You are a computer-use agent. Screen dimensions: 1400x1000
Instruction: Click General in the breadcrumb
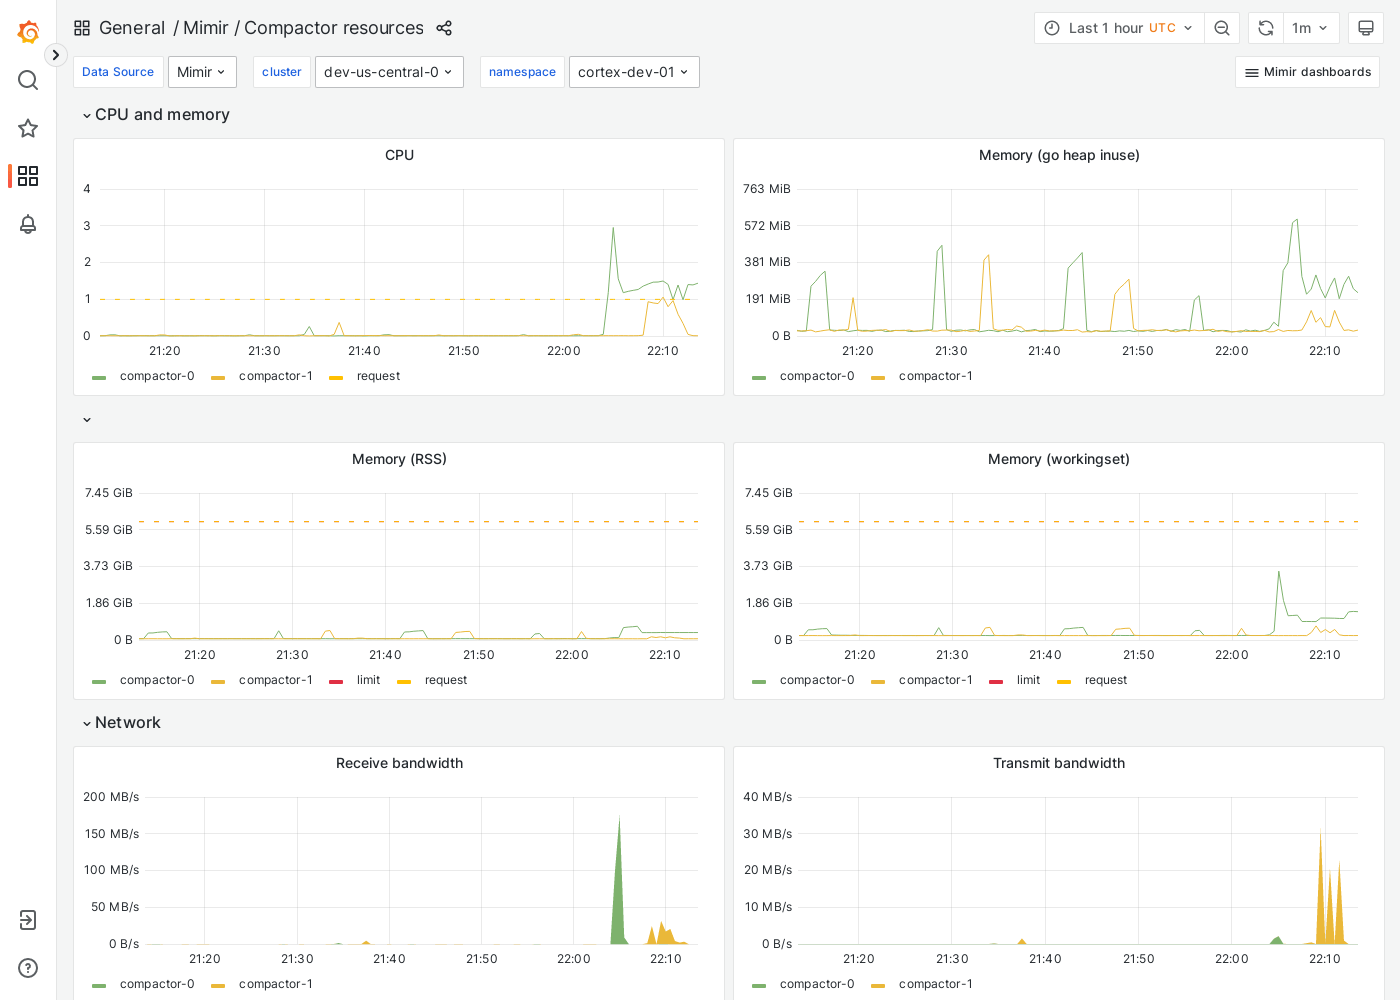coord(133,28)
